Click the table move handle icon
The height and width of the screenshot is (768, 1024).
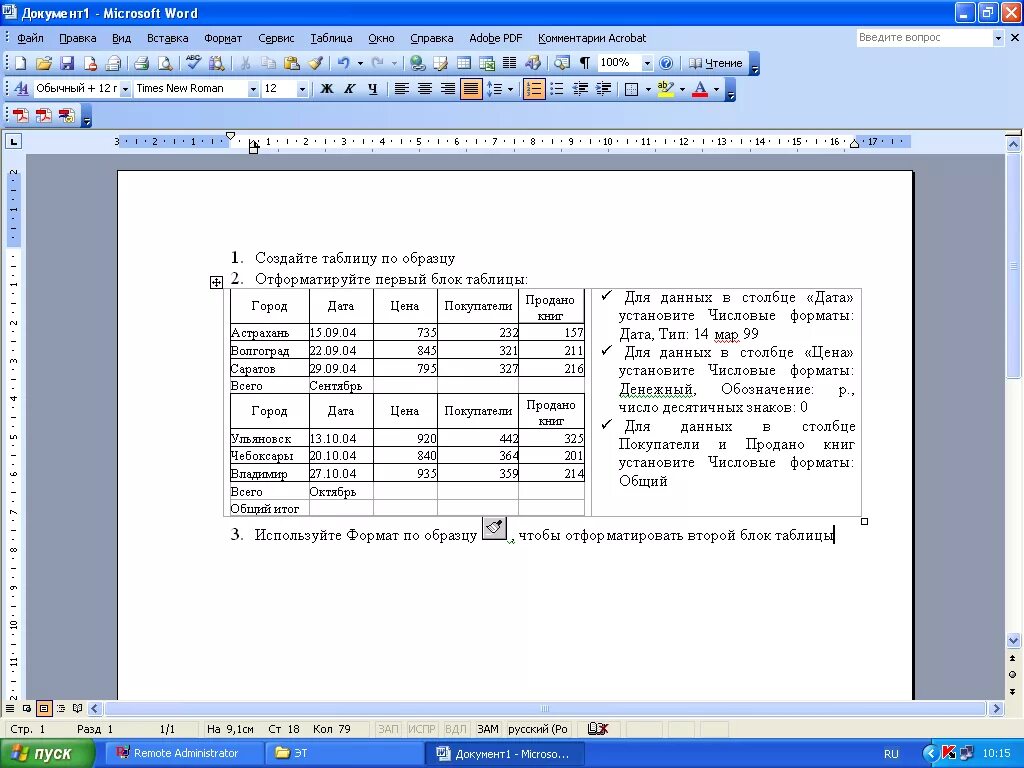tap(216, 282)
